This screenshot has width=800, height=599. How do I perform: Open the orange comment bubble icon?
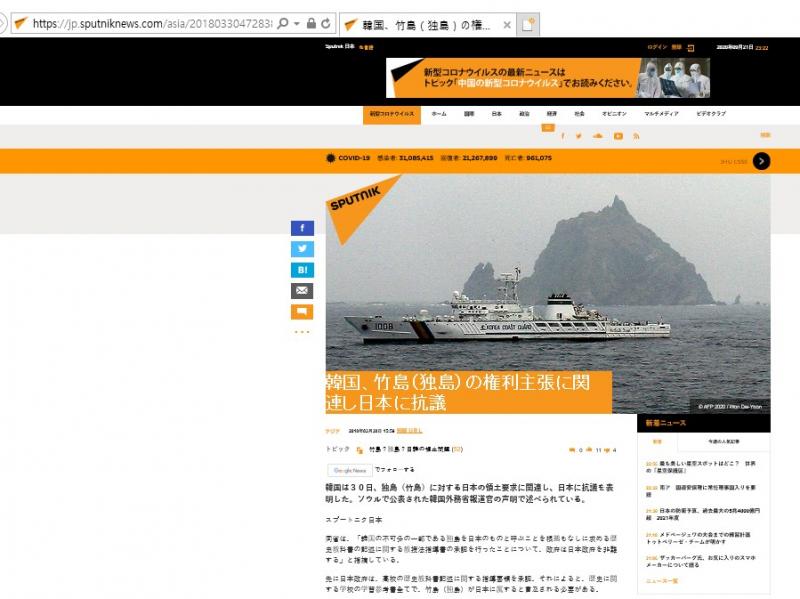coord(302,312)
